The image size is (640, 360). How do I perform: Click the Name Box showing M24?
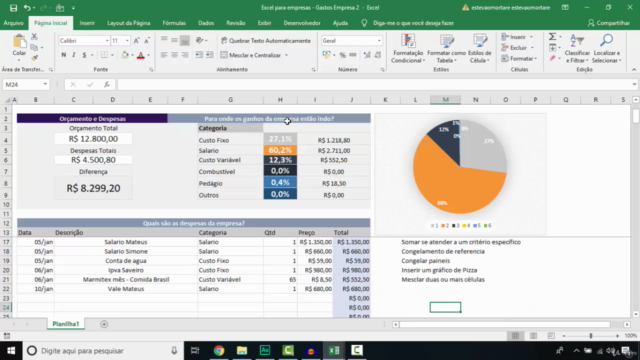pyautogui.click(x=26, y=84)
